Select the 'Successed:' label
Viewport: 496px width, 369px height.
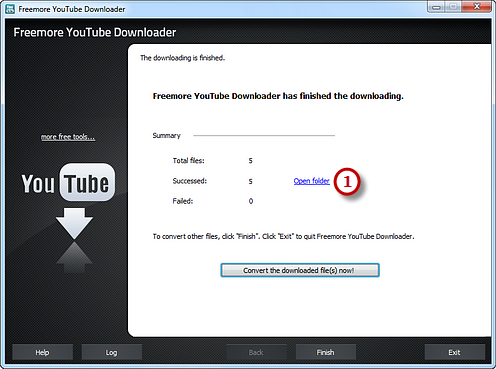pyautogui.click(x=190, y=181)
